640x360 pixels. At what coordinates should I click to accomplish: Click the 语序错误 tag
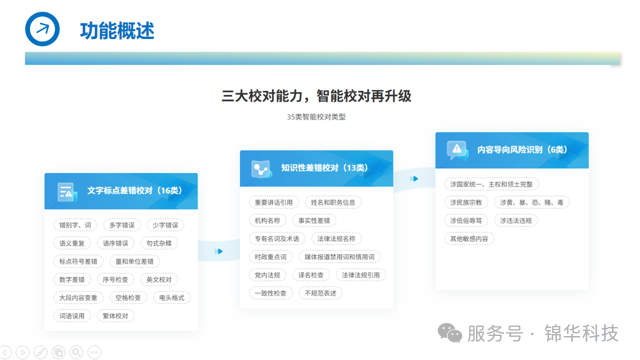(116, 243)
